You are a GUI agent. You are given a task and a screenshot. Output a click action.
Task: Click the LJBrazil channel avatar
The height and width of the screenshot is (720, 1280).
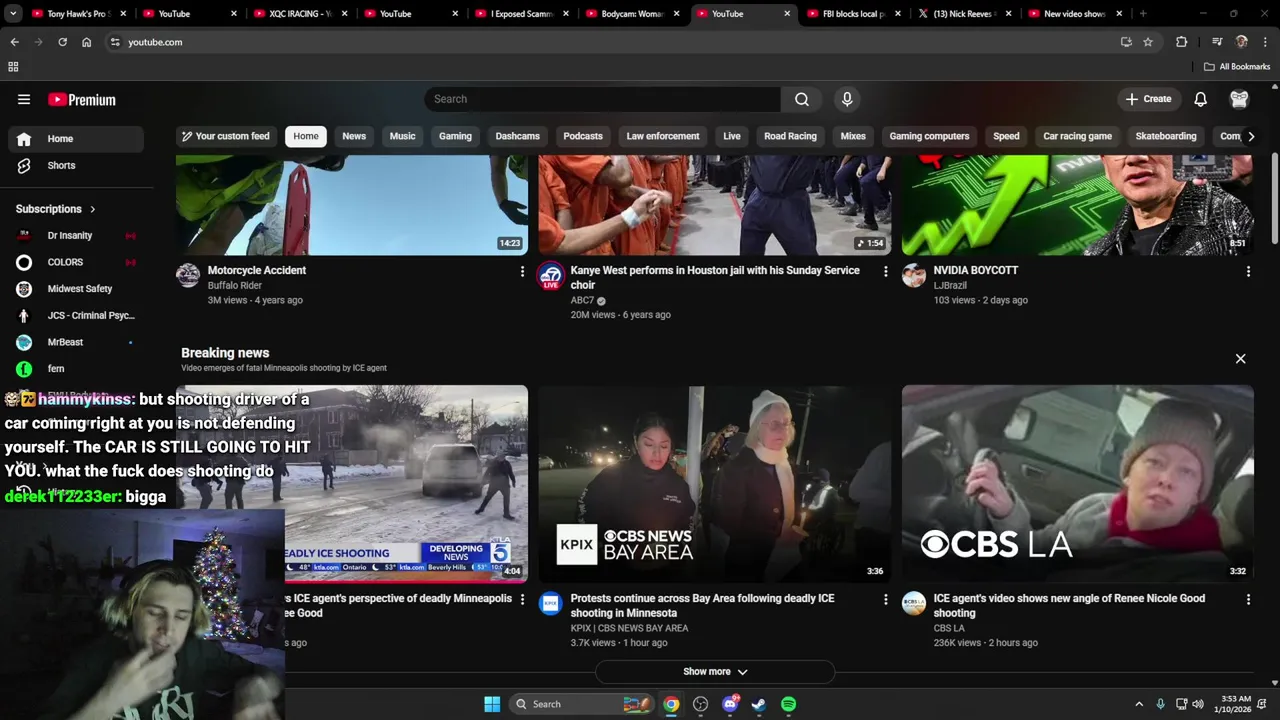click(x=914, y=275)
